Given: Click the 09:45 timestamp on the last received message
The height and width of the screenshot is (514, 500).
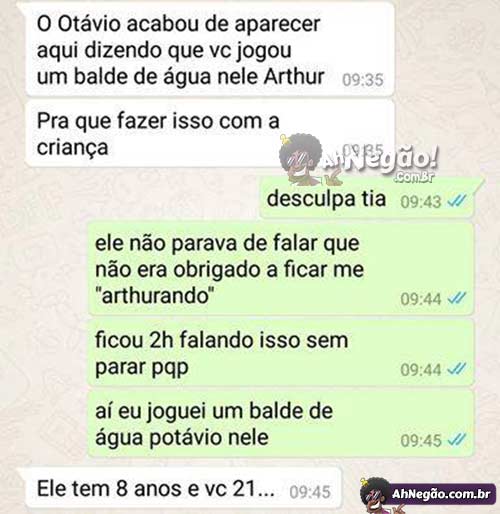Looking at the screenshot, I should tap(310, 492).
